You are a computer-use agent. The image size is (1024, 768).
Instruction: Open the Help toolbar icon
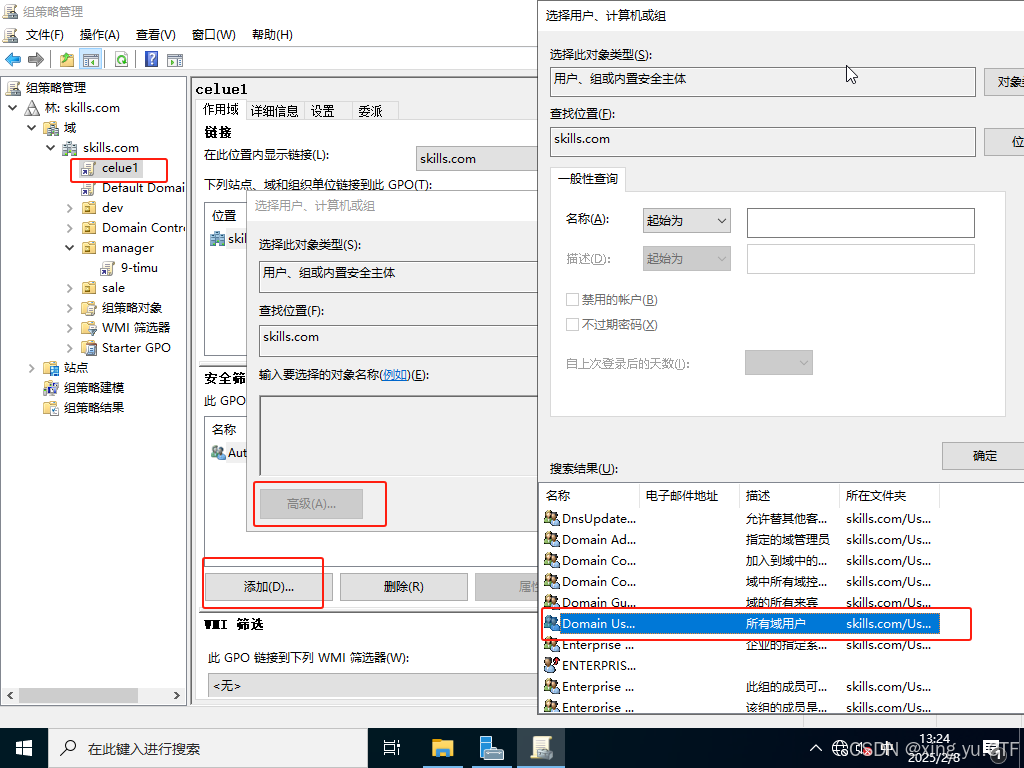152,60
